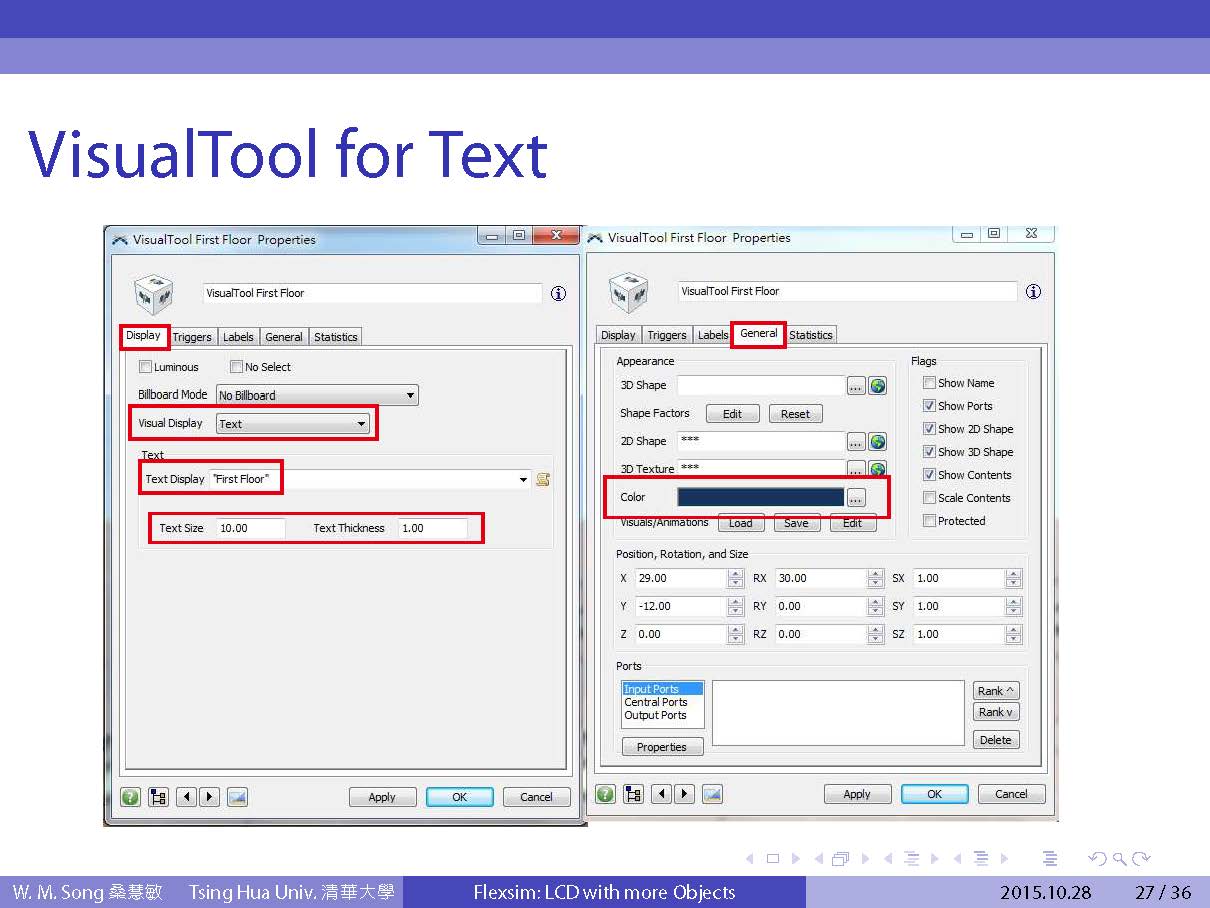The height and width of the screenshot is (908, 1210).
Task: Adjust the SX size spinner arrows
Action: 1014,578
